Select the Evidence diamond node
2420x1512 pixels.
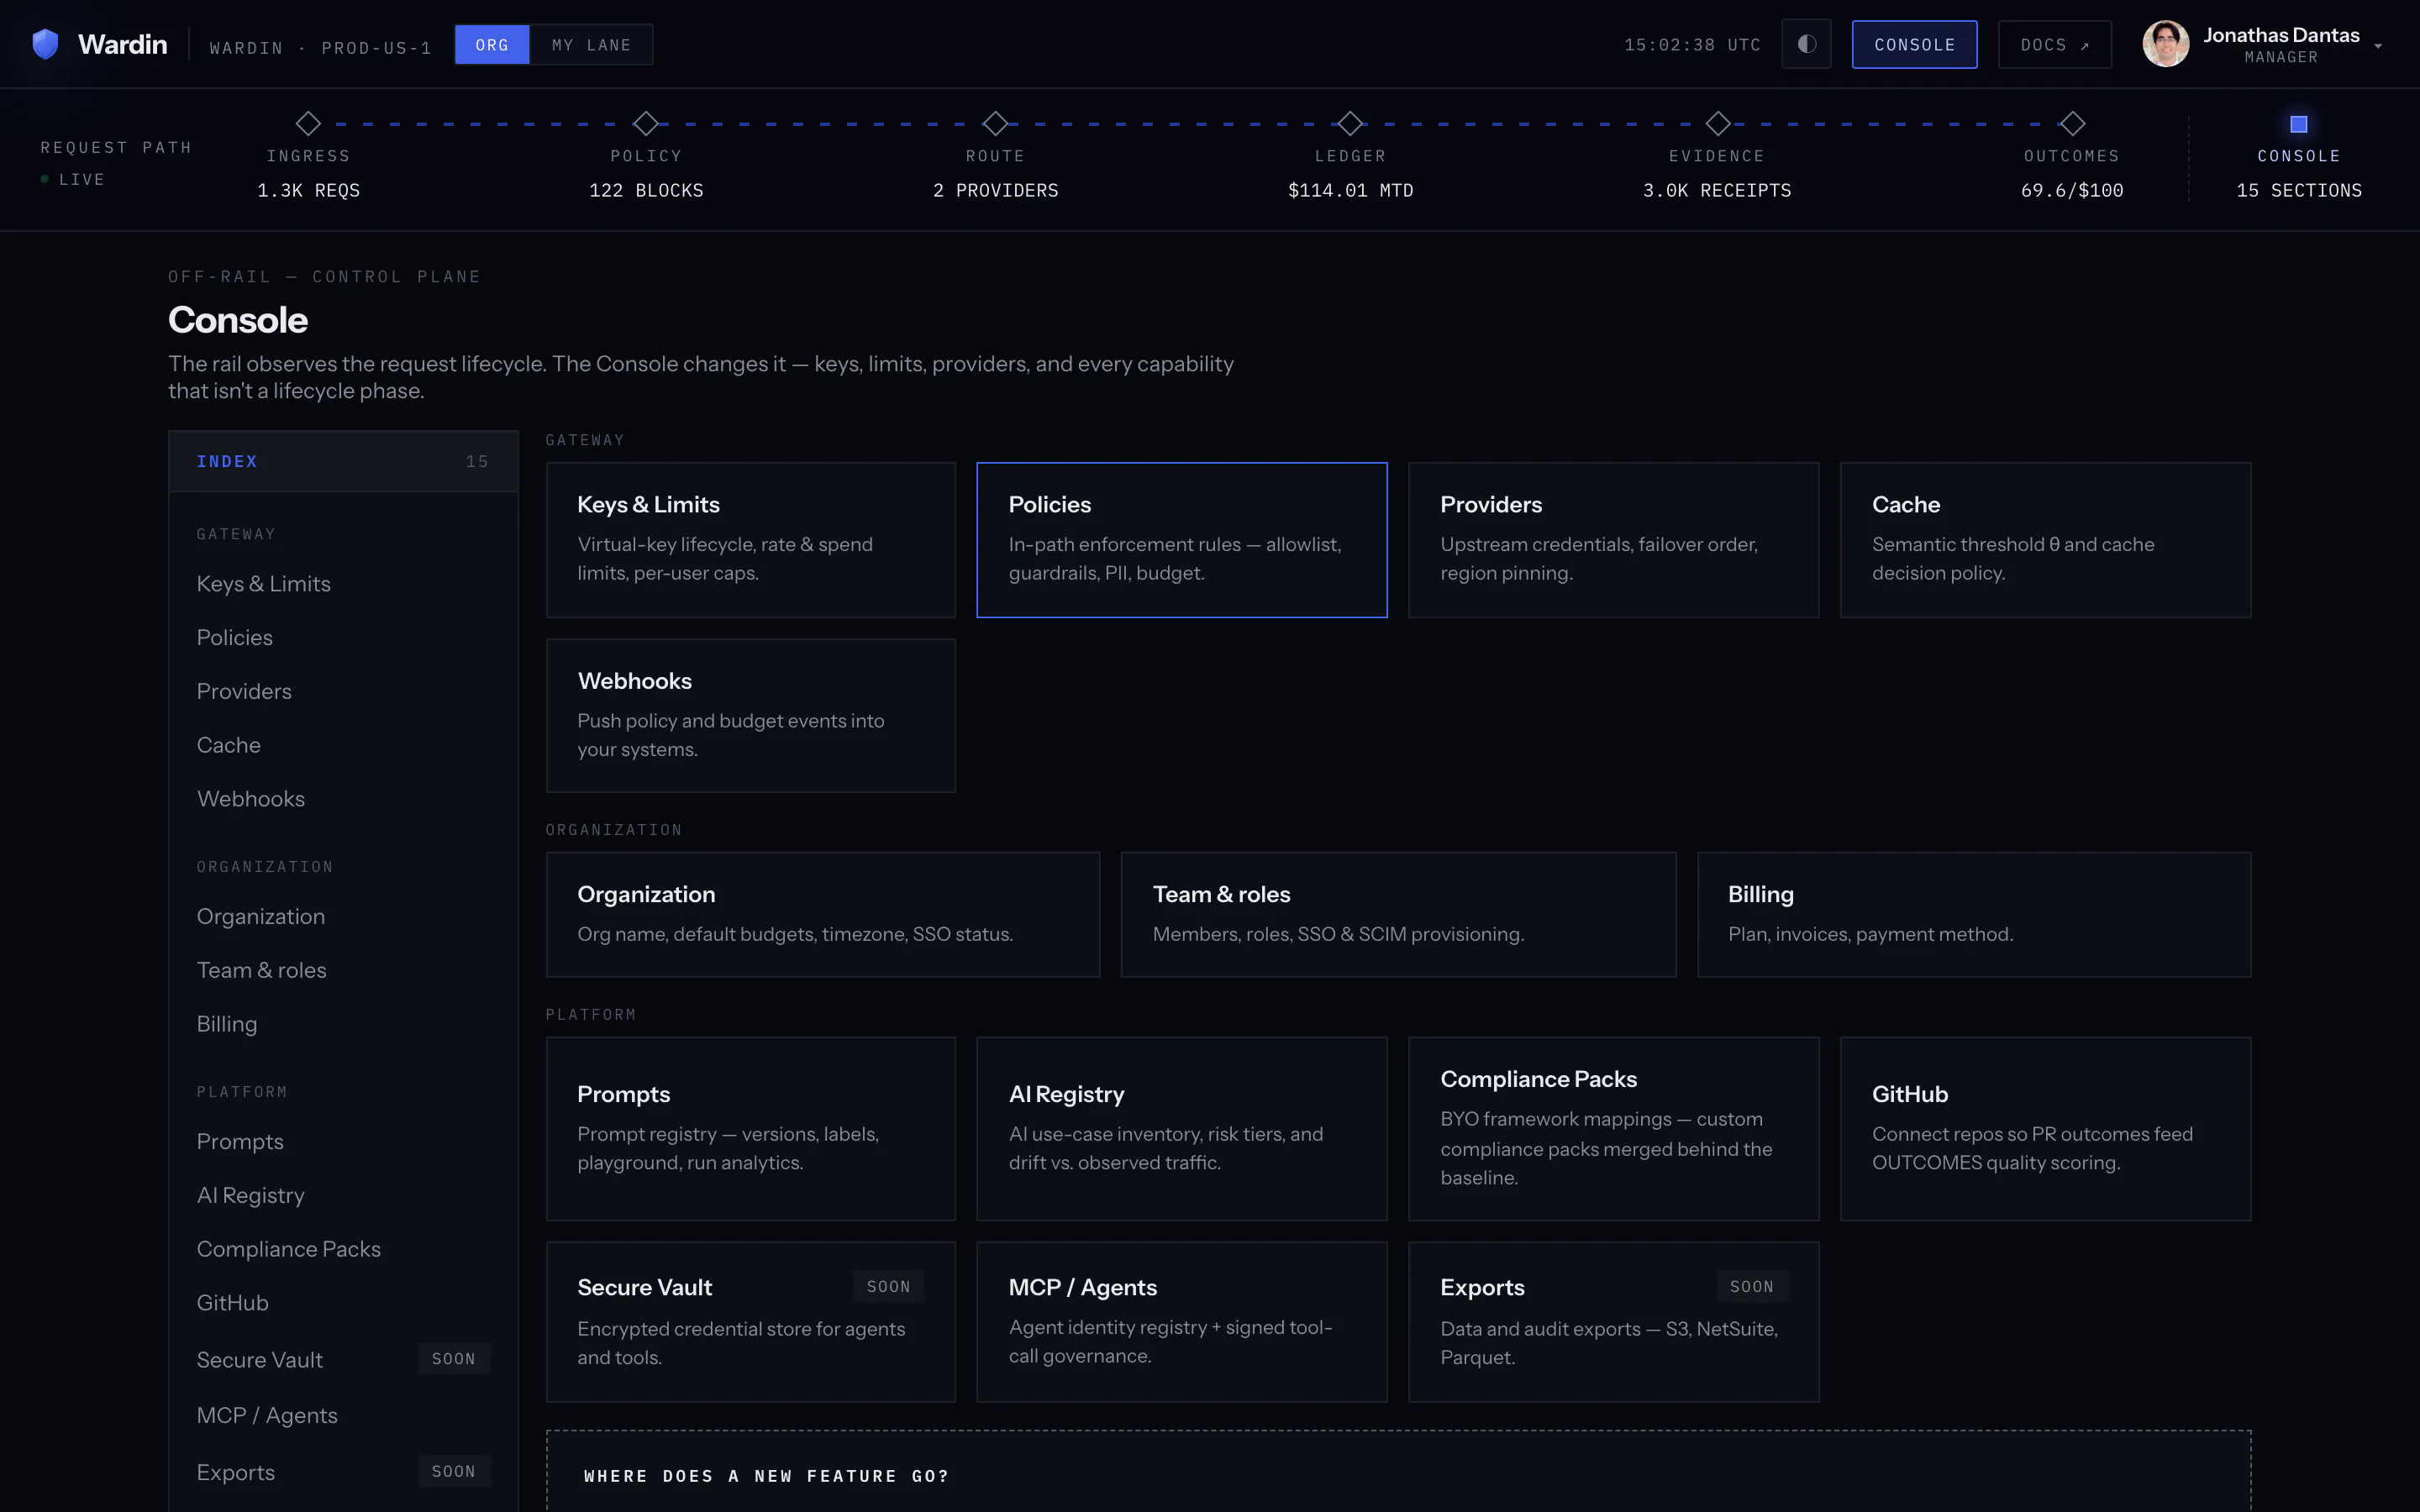pyautogui.click(x=1717, y=123)
